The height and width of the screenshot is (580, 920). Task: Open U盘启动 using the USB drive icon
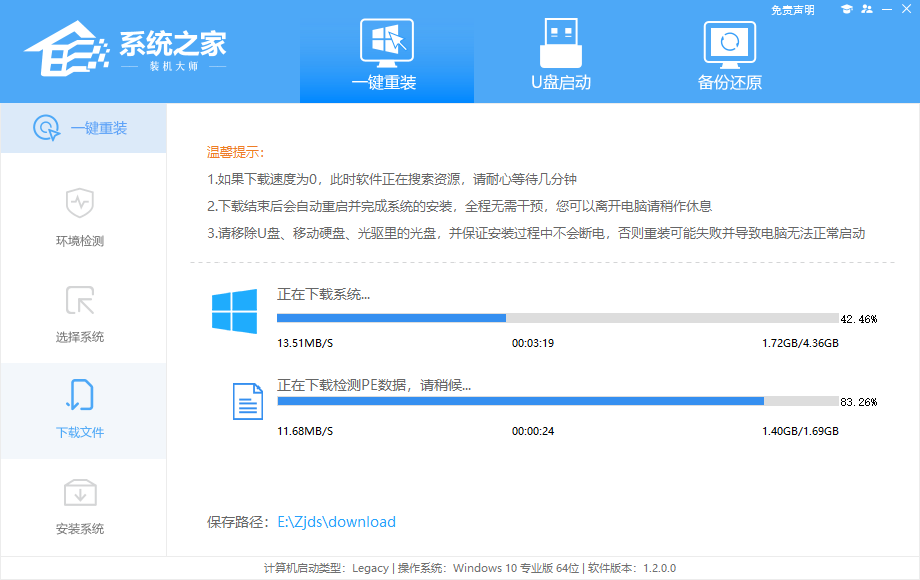[x=560, y=42]
